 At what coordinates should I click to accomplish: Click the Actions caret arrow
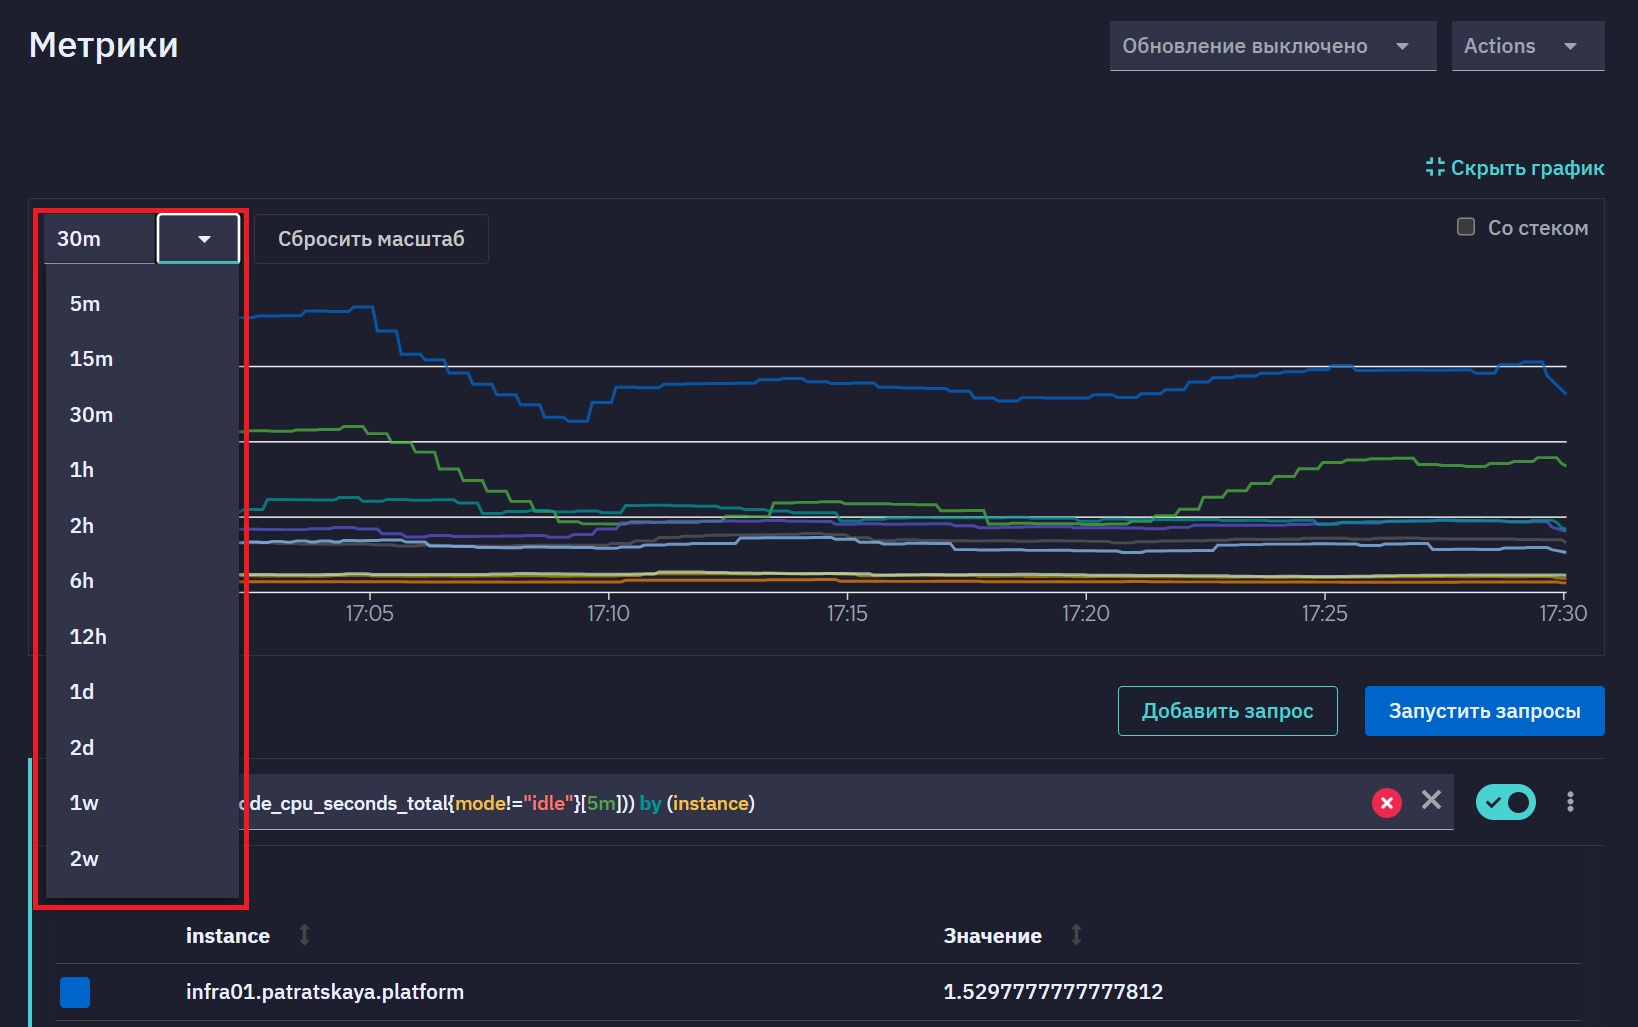(x=1570, y=46)
